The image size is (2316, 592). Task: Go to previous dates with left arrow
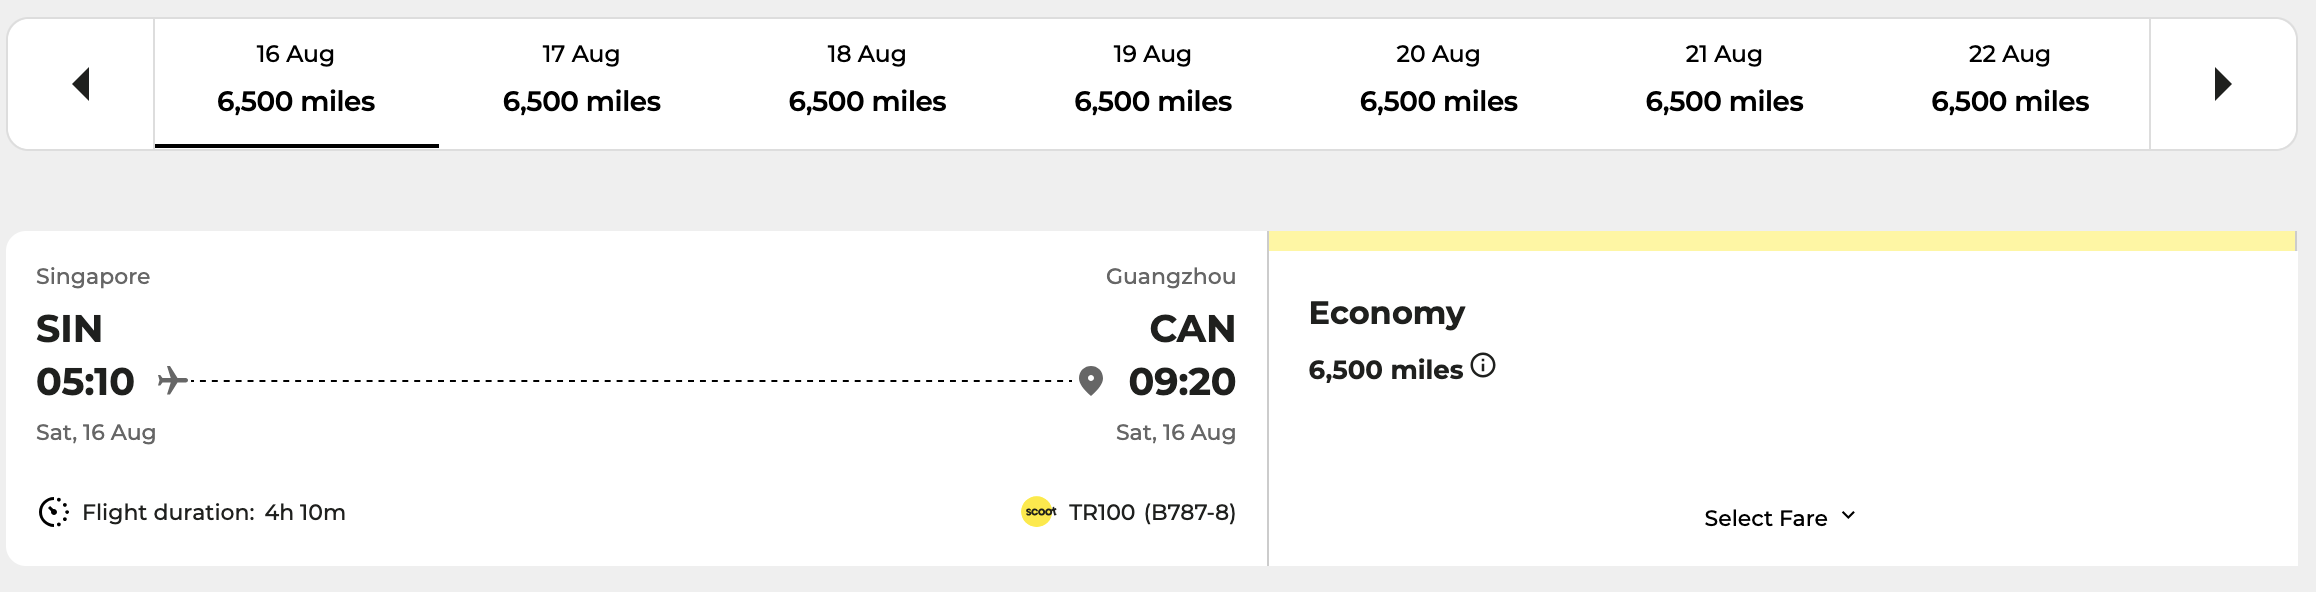coord(82,84)
